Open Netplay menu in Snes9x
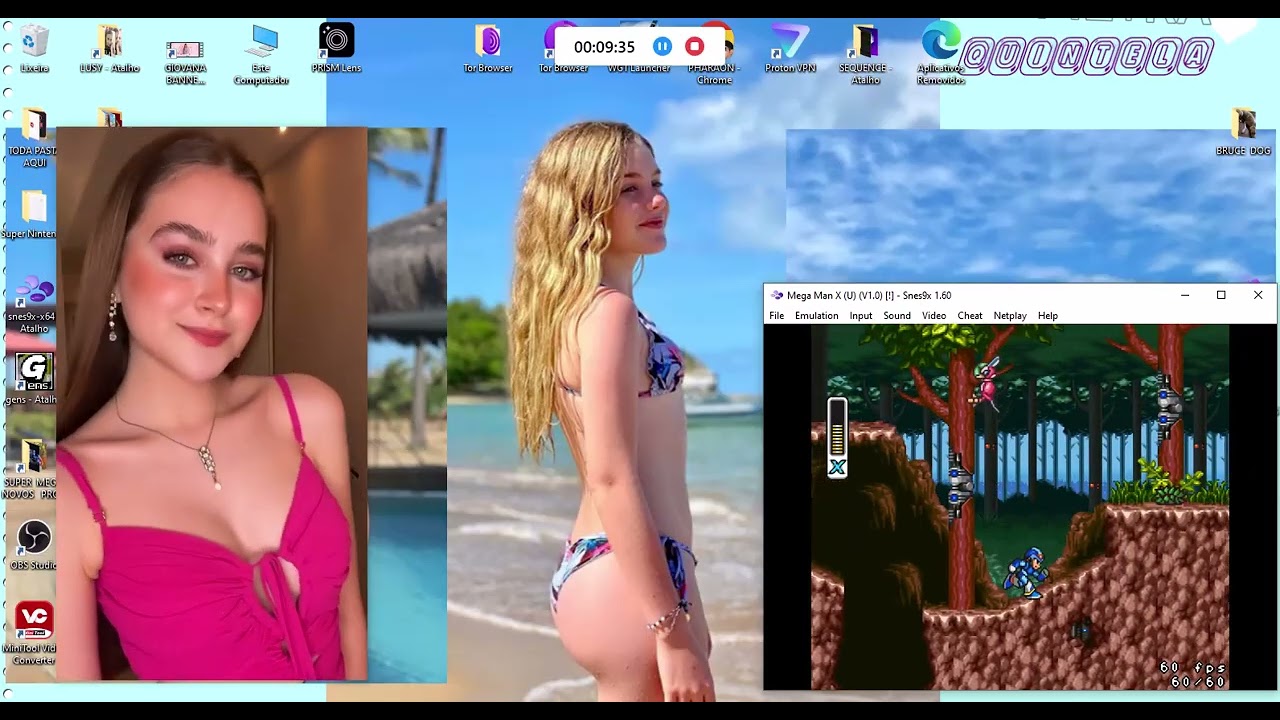1280x720 pixels. pyautogui.click(x=1010, y=316)
